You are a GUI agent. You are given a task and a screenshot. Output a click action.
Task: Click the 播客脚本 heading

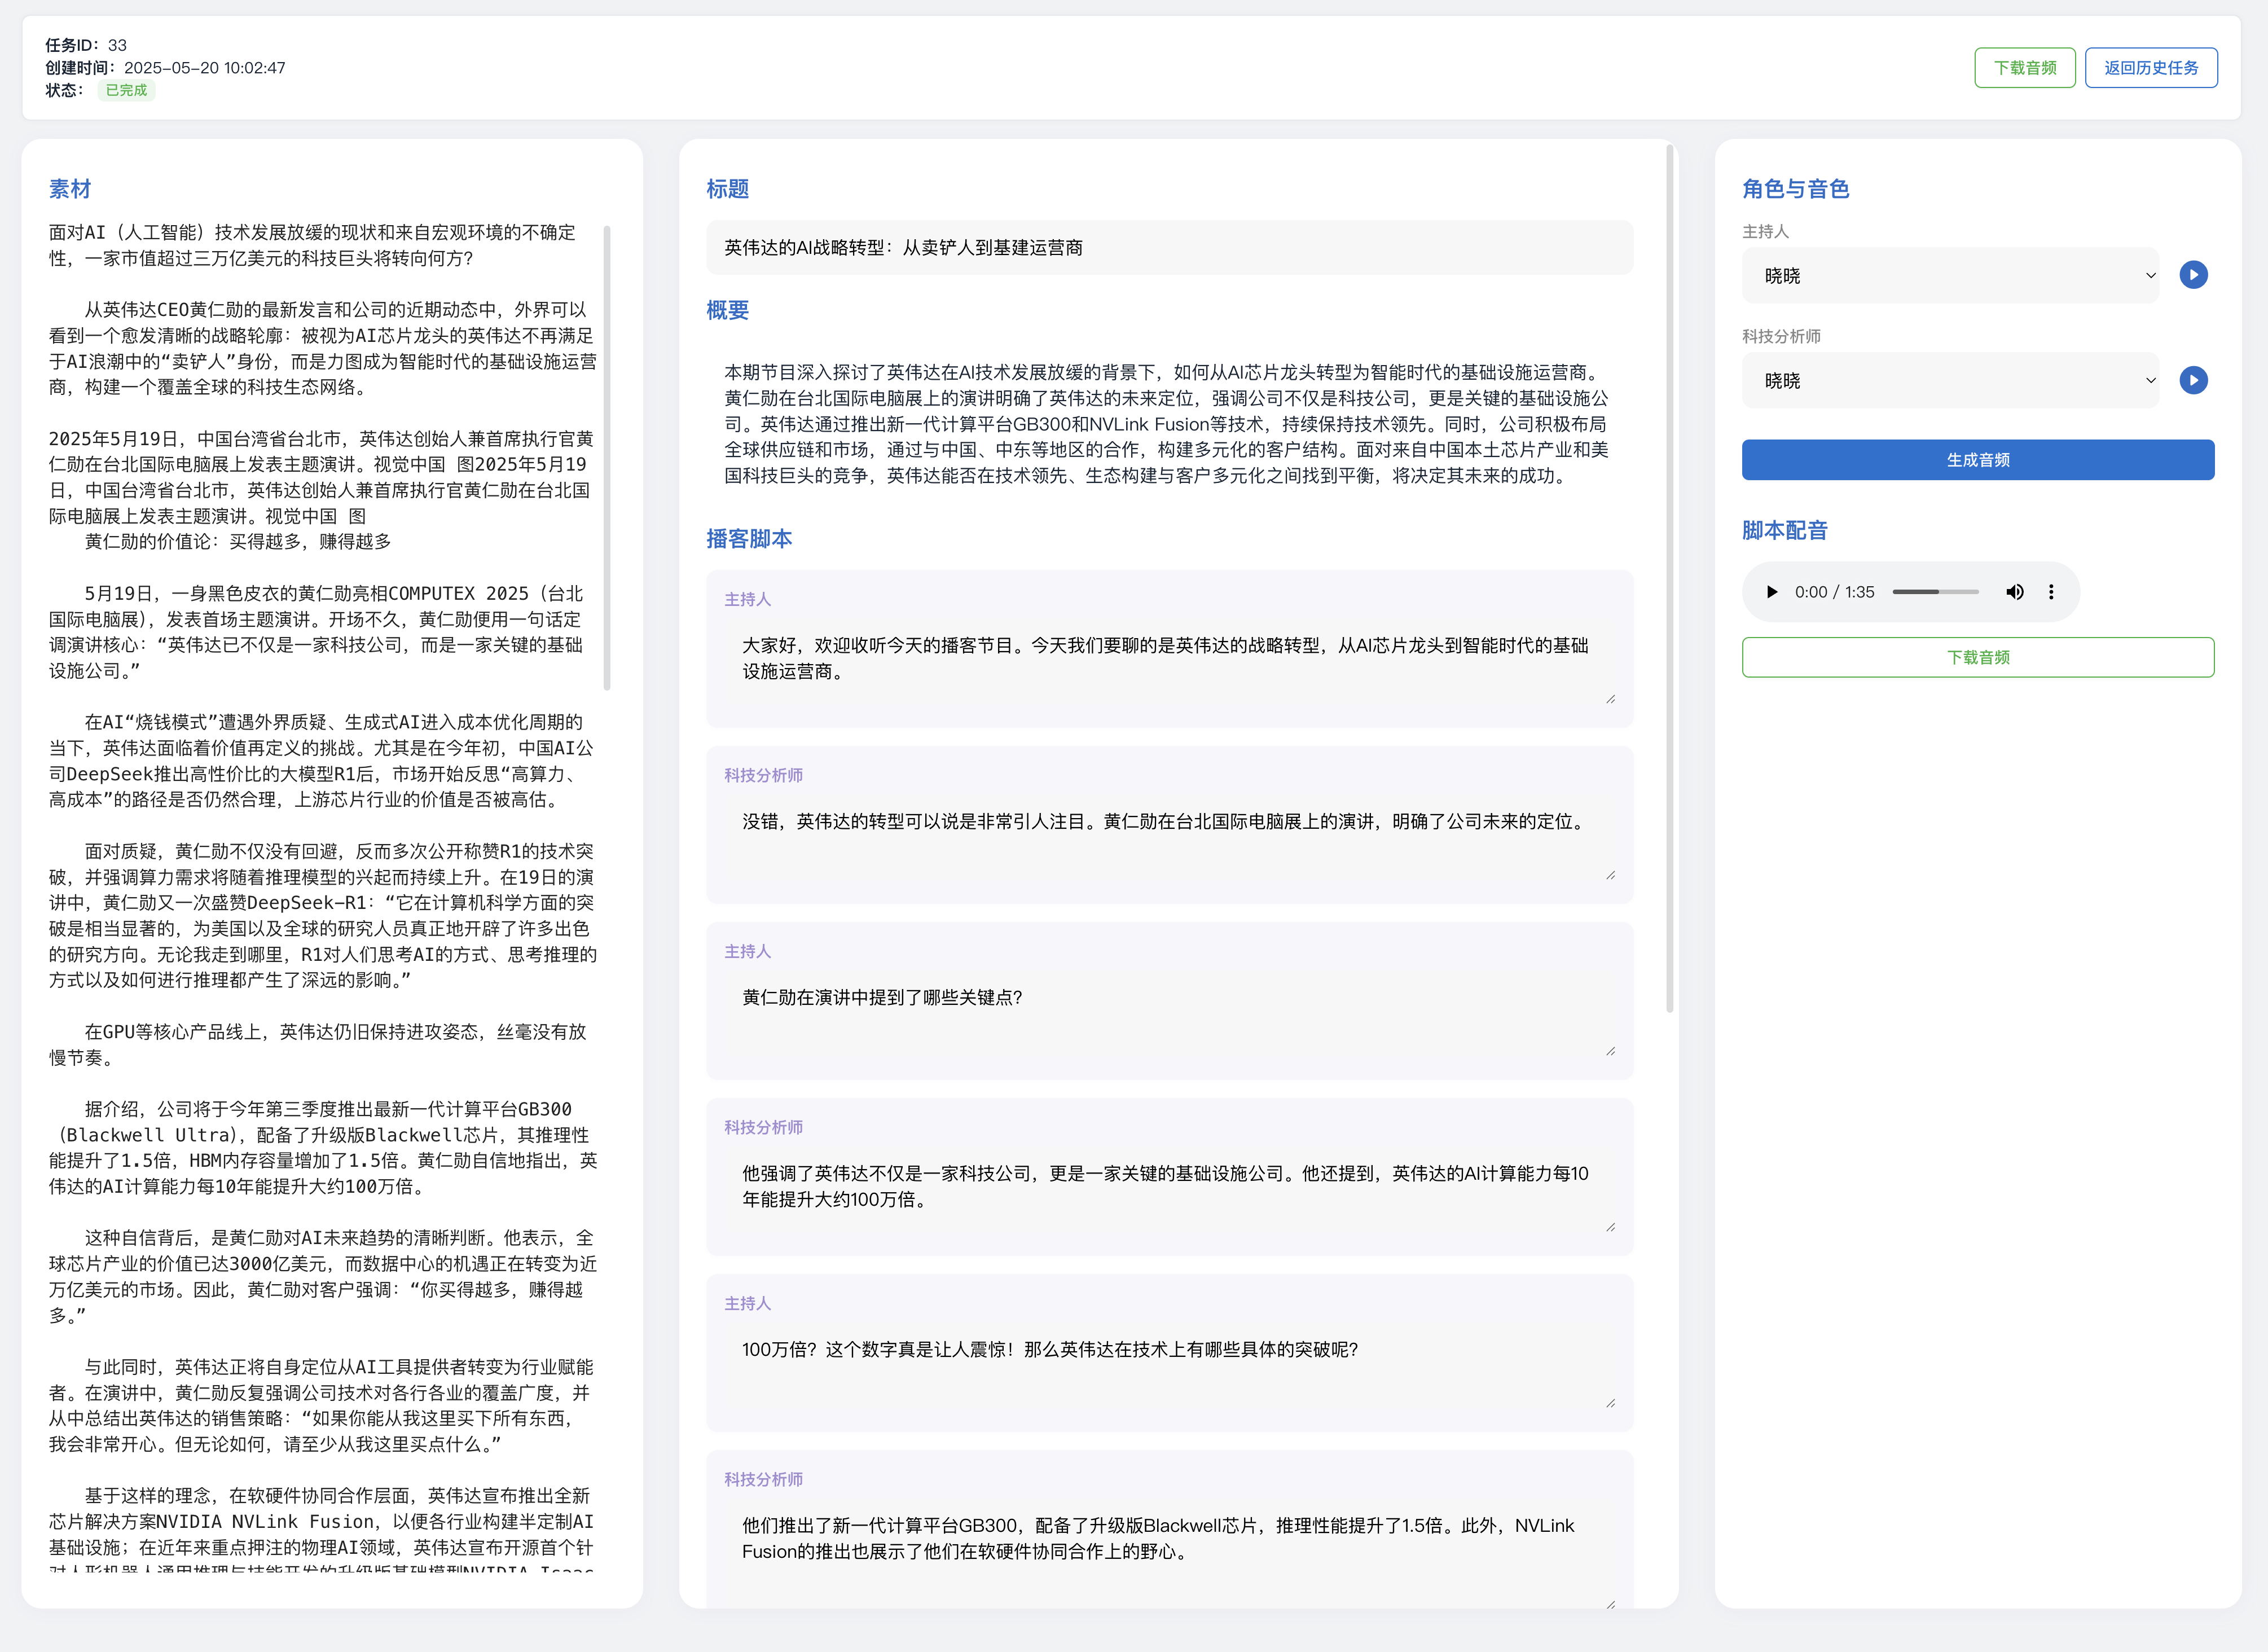(749, 539)
